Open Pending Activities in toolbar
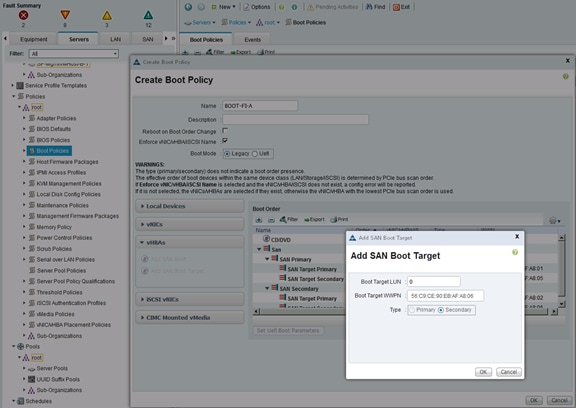The height and width of the screenshot is (408, 576). [332, 7]
